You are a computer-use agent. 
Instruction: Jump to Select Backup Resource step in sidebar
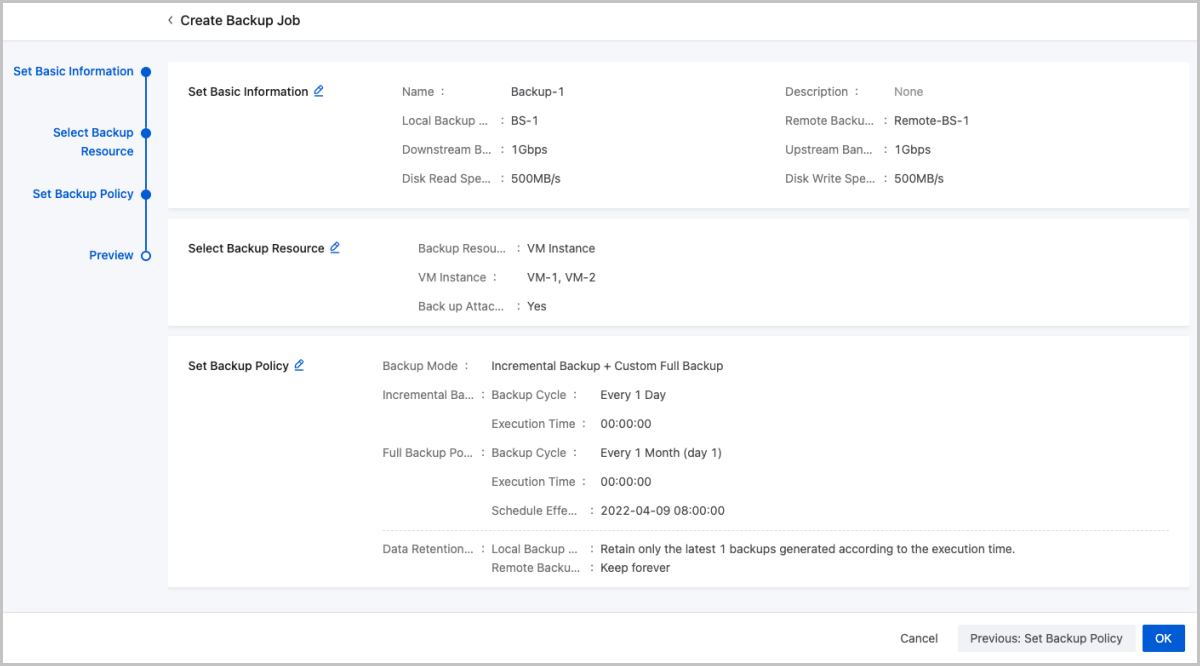tap(93, 142)
